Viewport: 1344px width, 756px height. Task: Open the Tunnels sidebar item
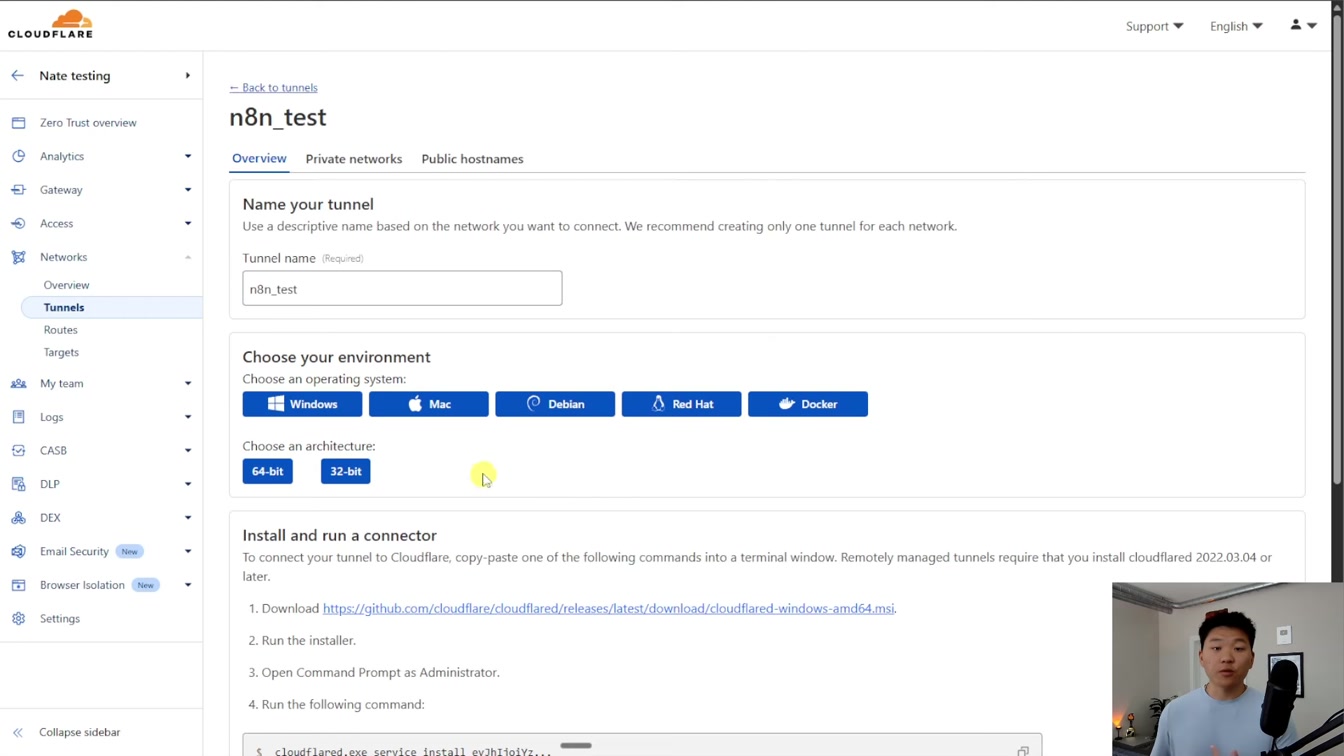(x=111, y=307)
